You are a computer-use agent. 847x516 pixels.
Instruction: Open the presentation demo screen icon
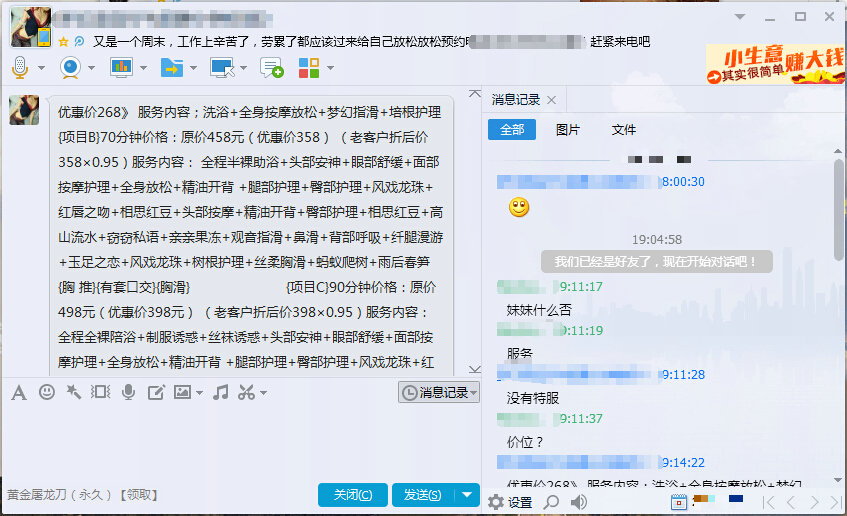coord(121,68)
